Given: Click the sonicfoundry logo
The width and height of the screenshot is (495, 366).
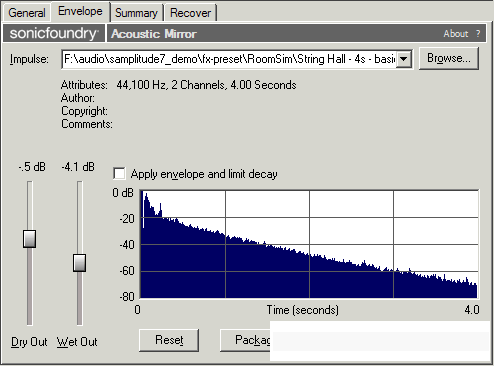Looking at the screenshot, I should tap(54, 33).
